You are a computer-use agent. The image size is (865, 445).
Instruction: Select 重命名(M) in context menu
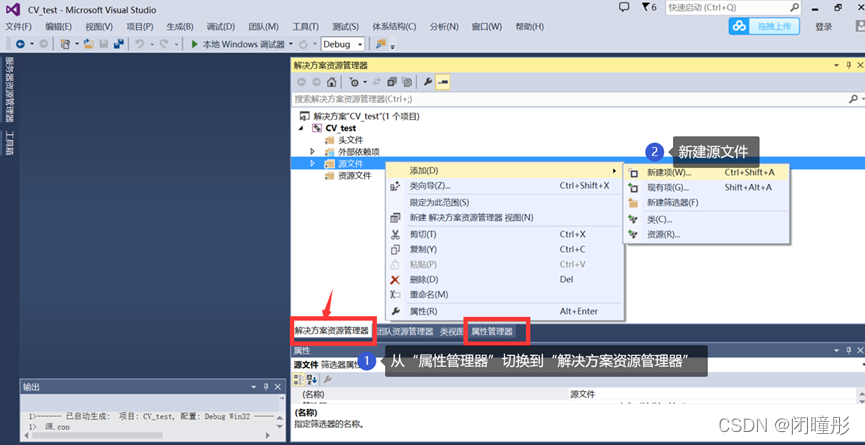[x=504, y=294]
